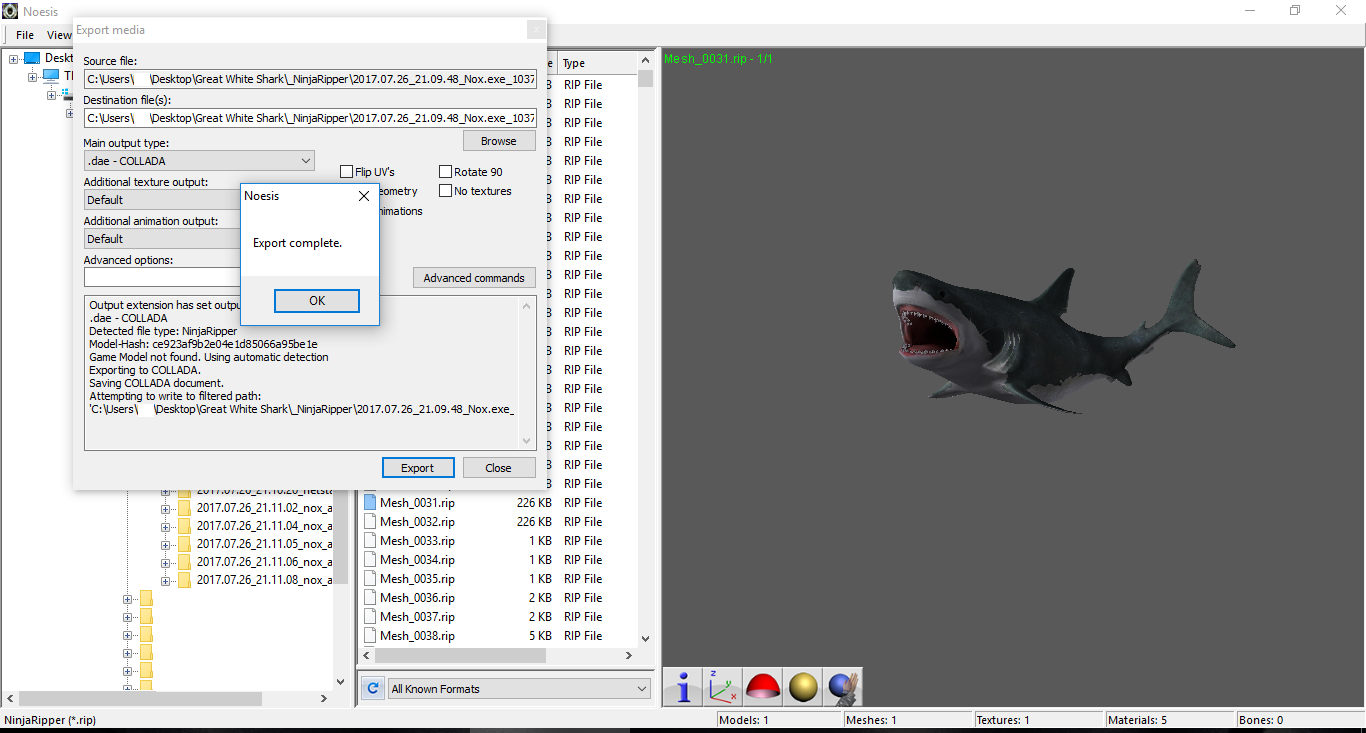Click the NinjaRipper (*.rip) status text
The height and width of the screenshot is (733, 1366).
[x=50, y=720]
